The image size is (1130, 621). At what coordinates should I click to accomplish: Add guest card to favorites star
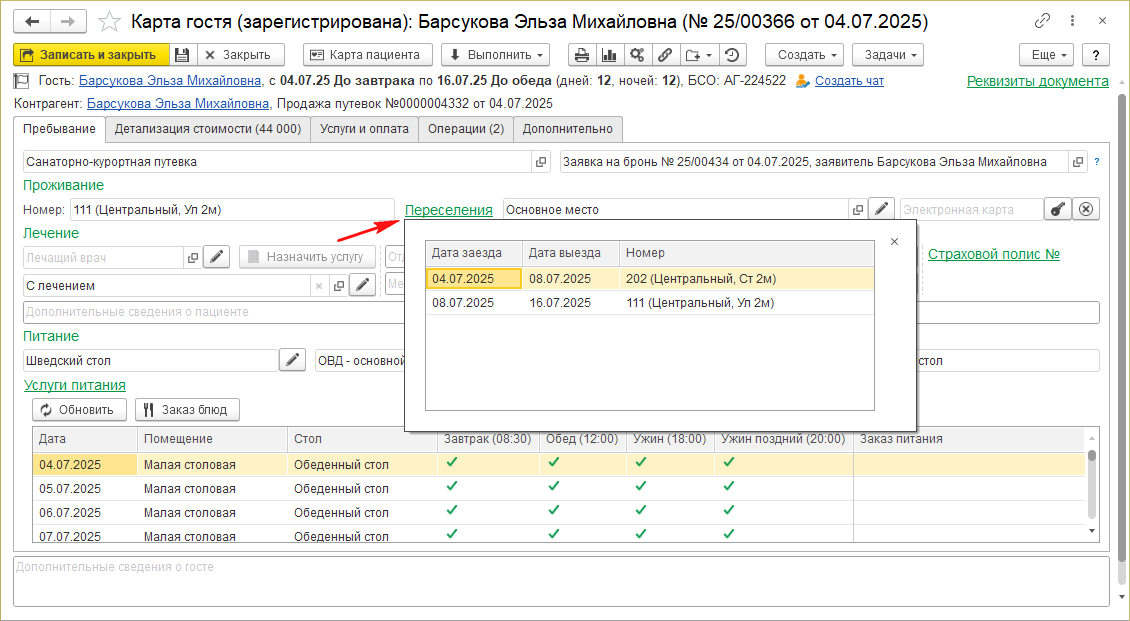click(x=111, y=21)
